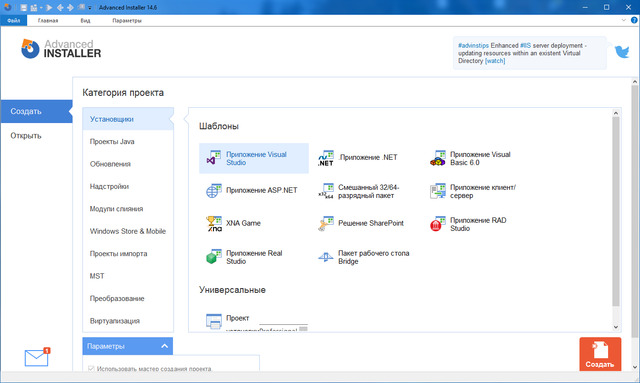Choose the XNA Game template icon
Screen dimensions: 640x383
pos(213,224)
